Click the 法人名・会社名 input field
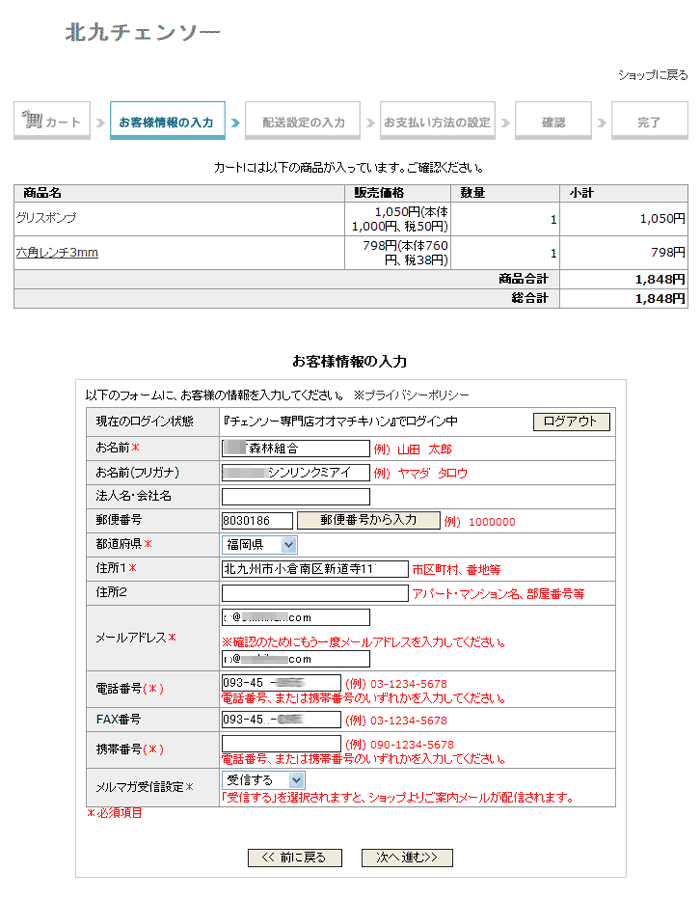This screenshot has height=899, width=700. coord(296,497)
